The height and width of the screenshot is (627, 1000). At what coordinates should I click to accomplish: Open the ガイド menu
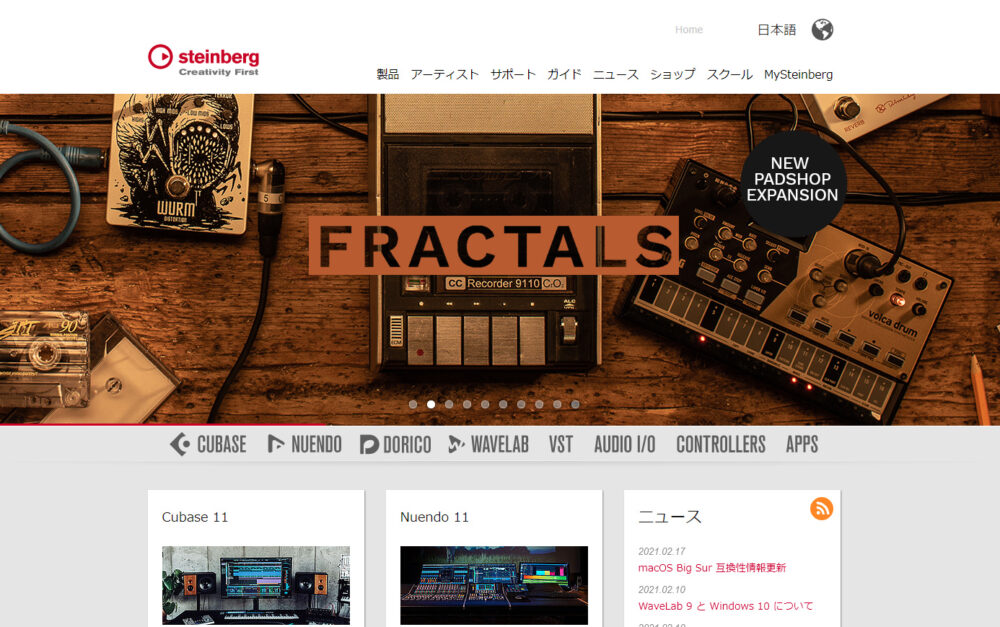564,75
